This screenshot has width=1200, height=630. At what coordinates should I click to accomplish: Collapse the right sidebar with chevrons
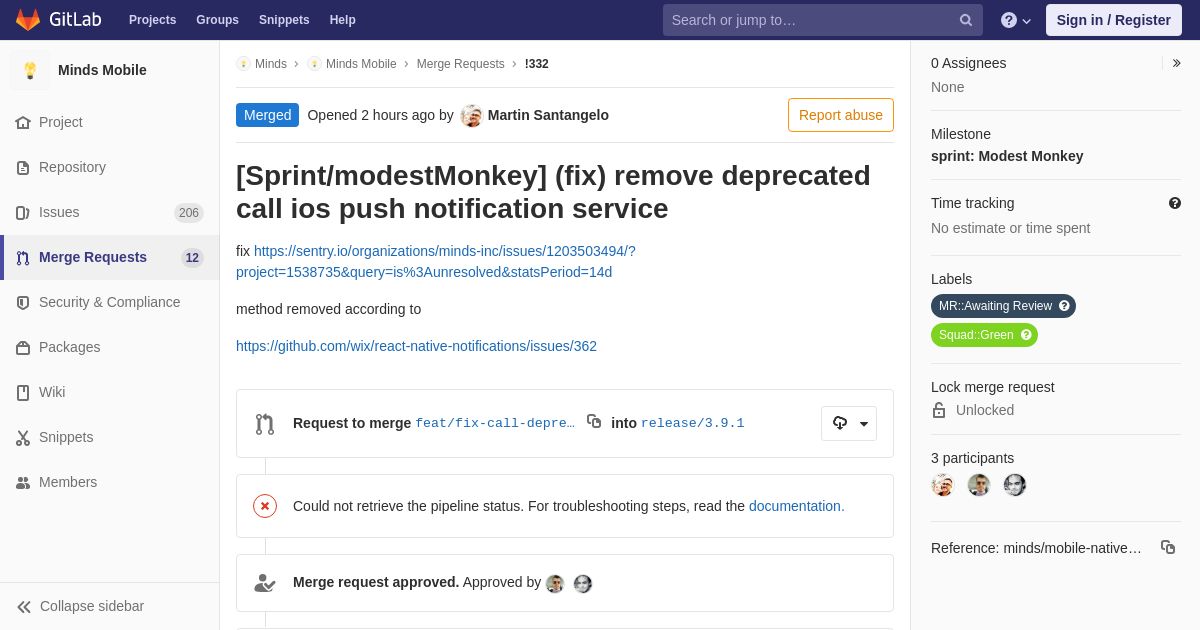click(1177, 63)
